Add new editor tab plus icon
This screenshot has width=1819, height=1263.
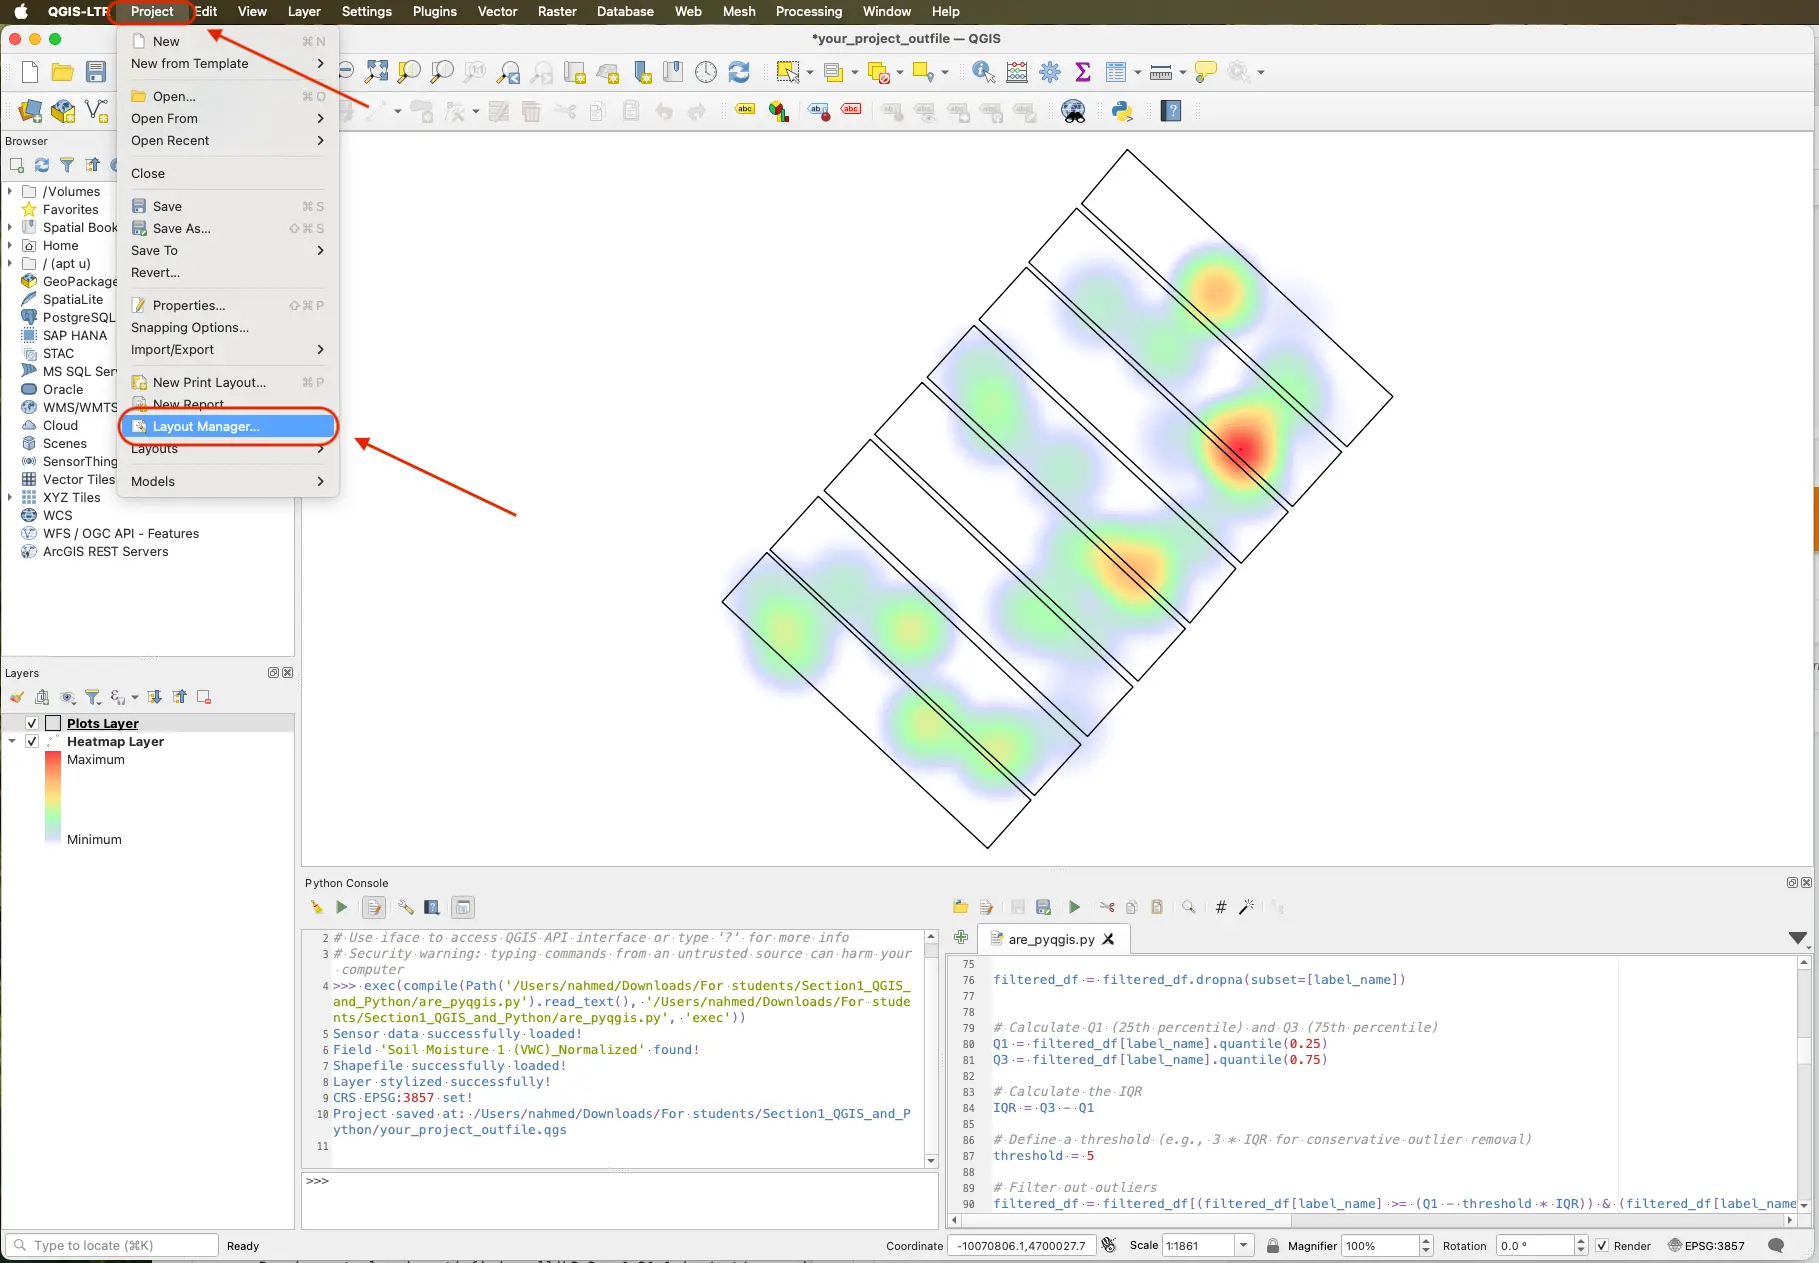click(x=961, y=937)
